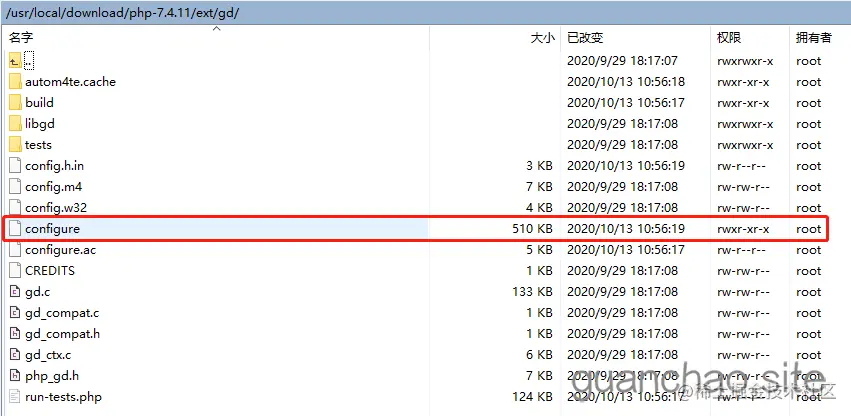
Task: Select the config.w32 file name
Action: [x=56, y=207]
